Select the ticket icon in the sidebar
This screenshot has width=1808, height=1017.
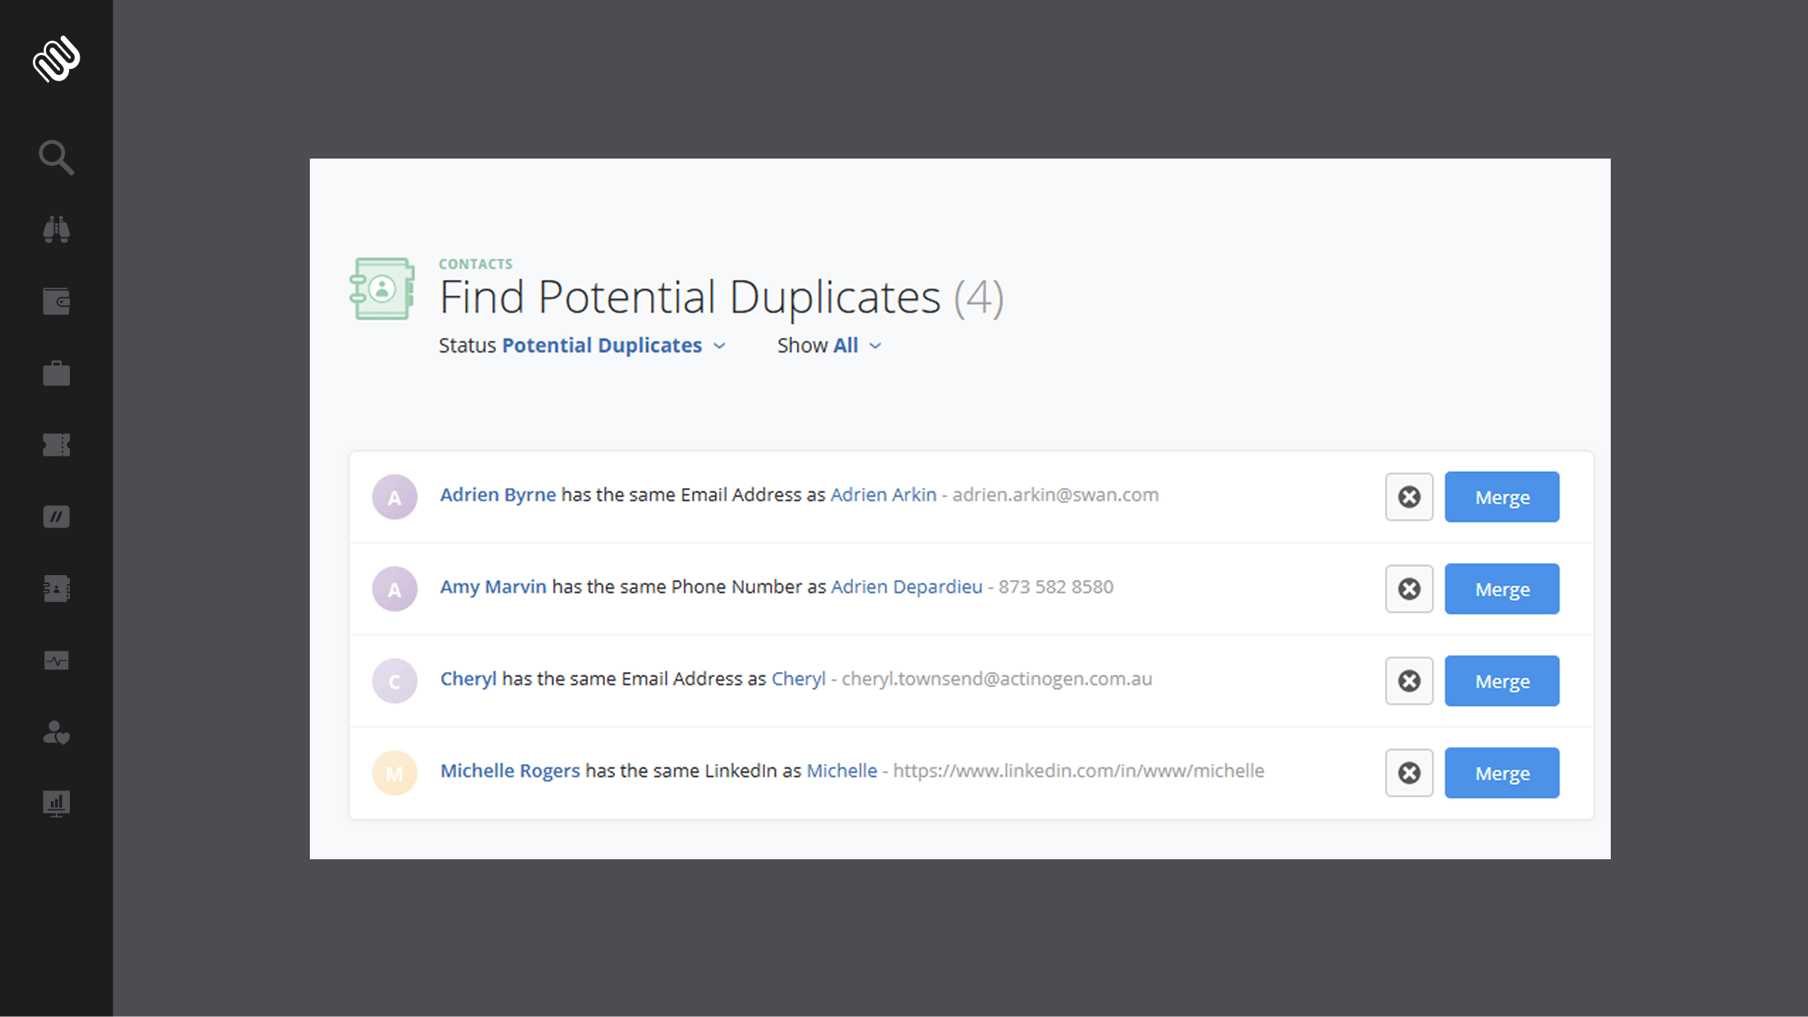56,445
